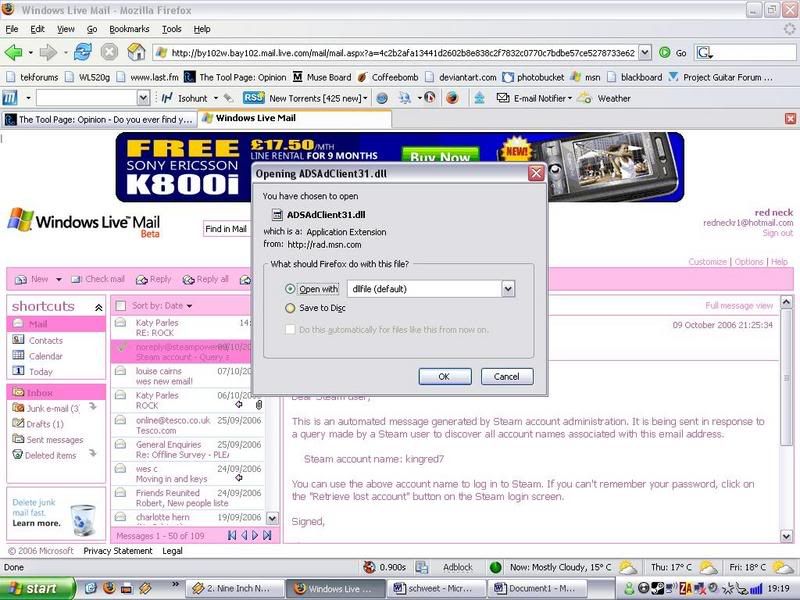Expand the 'dllfile (default)' application dropdown
800x600 pixels.
click(508, 289)
